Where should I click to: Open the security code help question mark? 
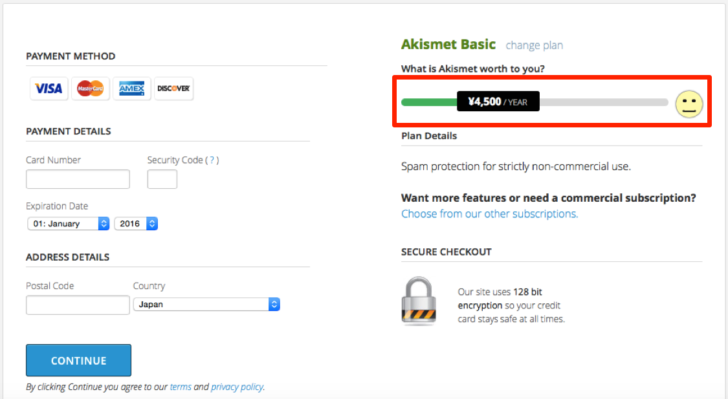212,160
